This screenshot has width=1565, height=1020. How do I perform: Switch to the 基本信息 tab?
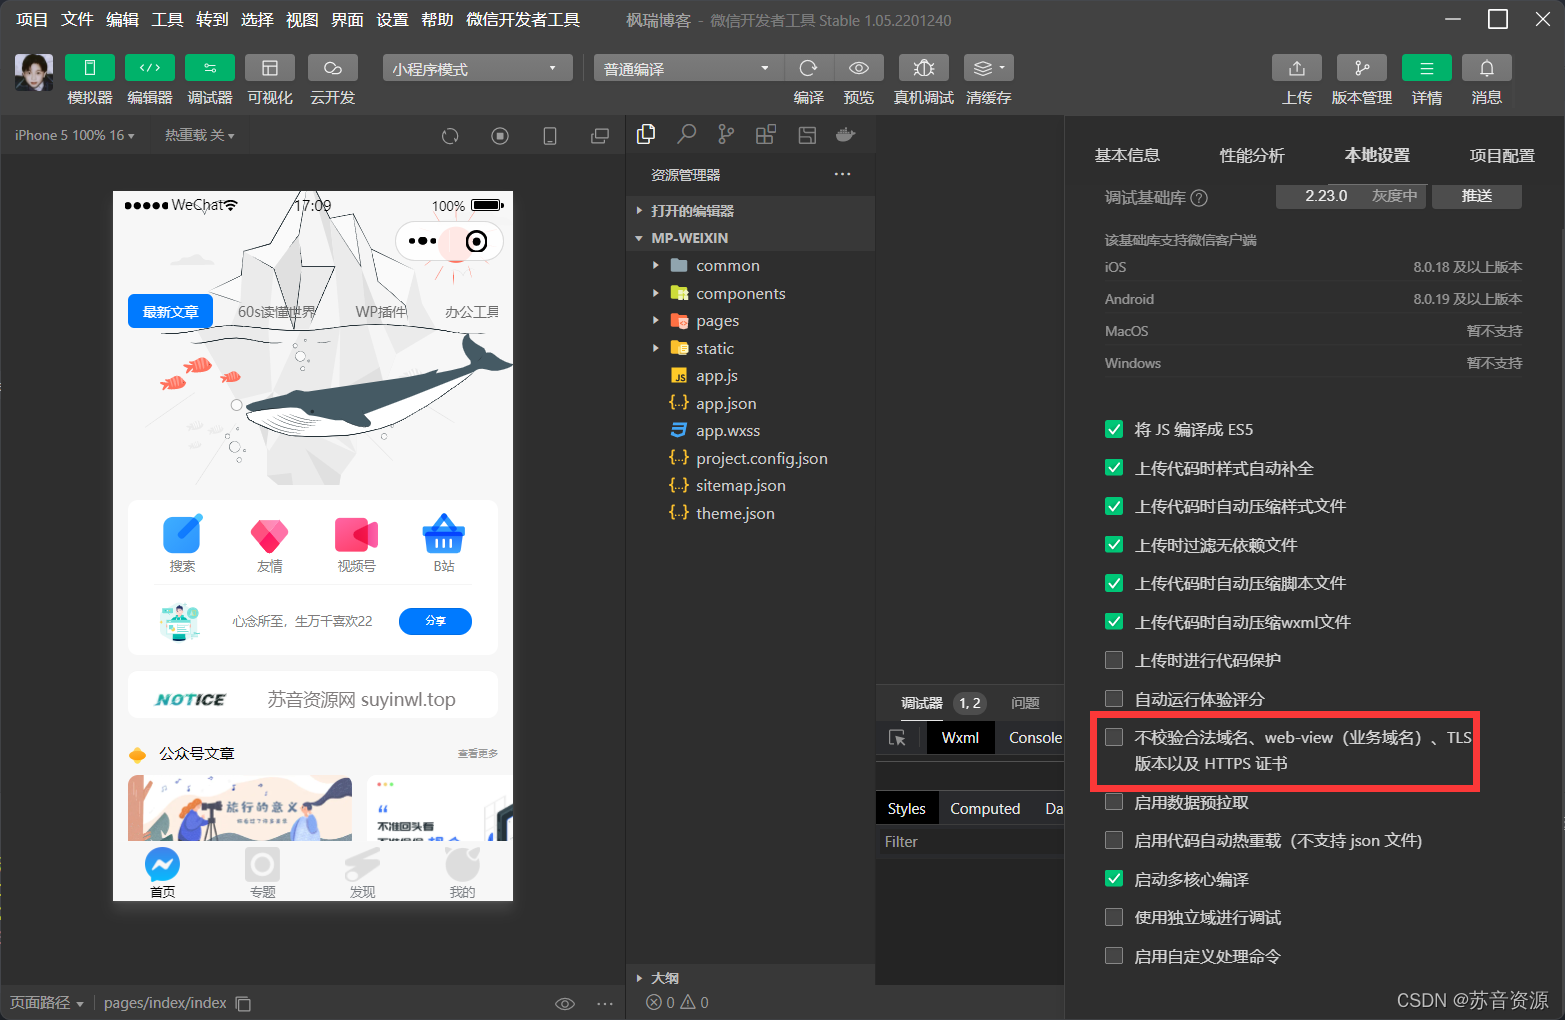pos(1127,156)
